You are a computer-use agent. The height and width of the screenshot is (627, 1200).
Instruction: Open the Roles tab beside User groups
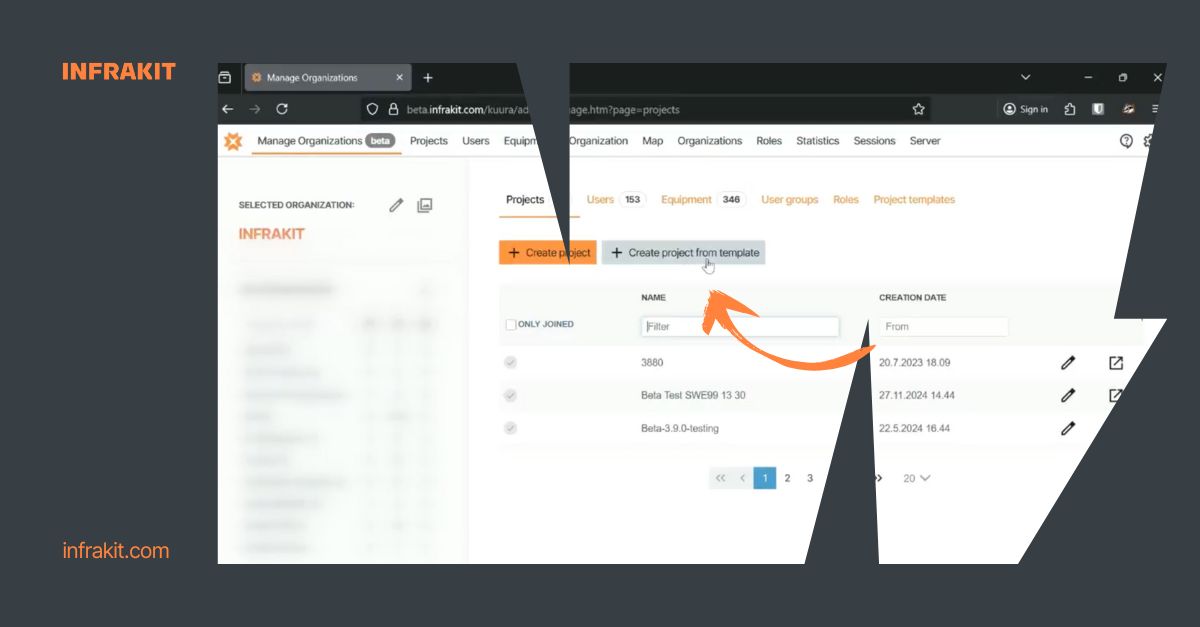pos(846,200)
